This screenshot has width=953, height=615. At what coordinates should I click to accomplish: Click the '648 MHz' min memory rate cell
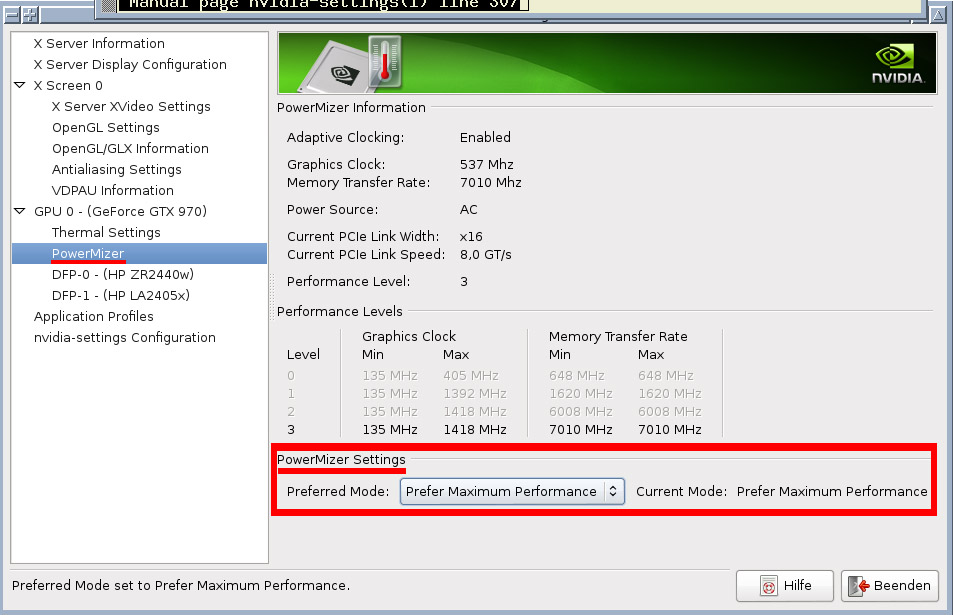[577, 376]
